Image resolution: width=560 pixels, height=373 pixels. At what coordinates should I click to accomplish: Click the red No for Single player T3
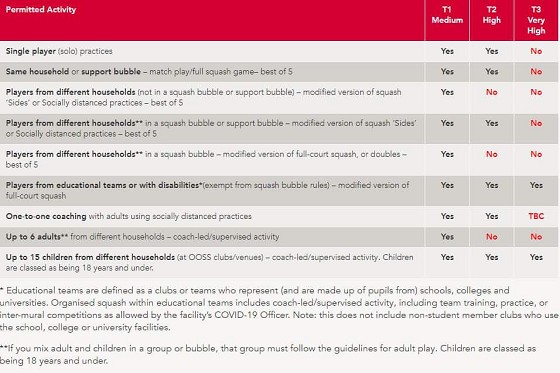[x=536, y=51]
